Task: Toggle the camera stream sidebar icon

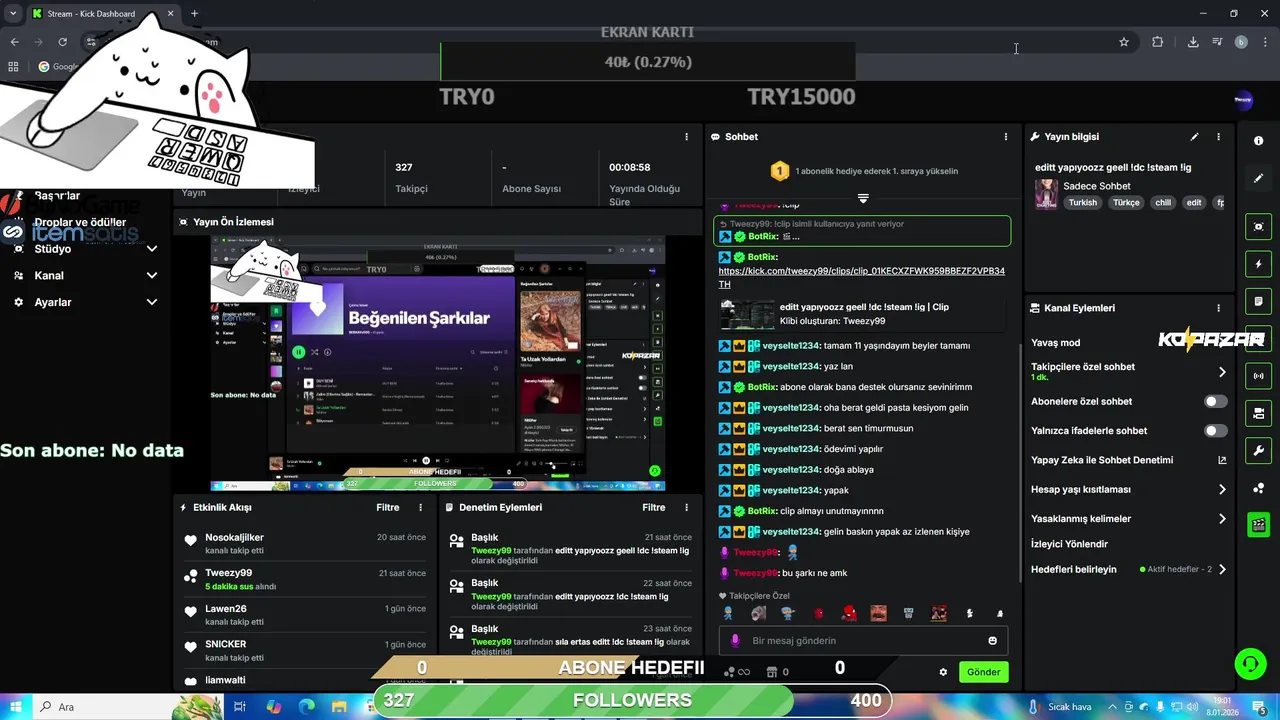Action: pyautogui.click(x=1258, y=413)
